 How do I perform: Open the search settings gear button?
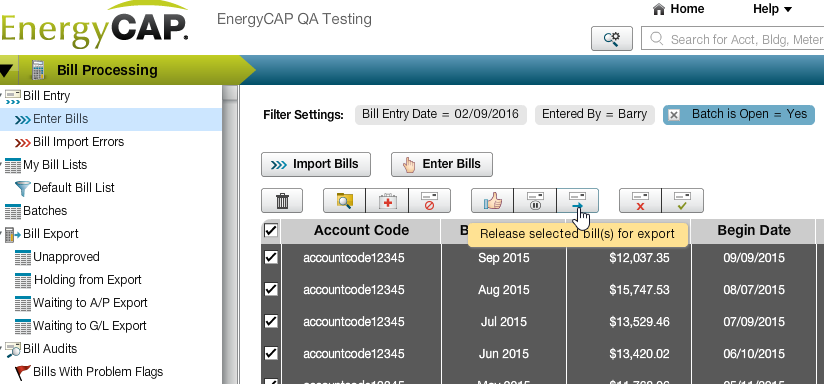pos(612,39)
